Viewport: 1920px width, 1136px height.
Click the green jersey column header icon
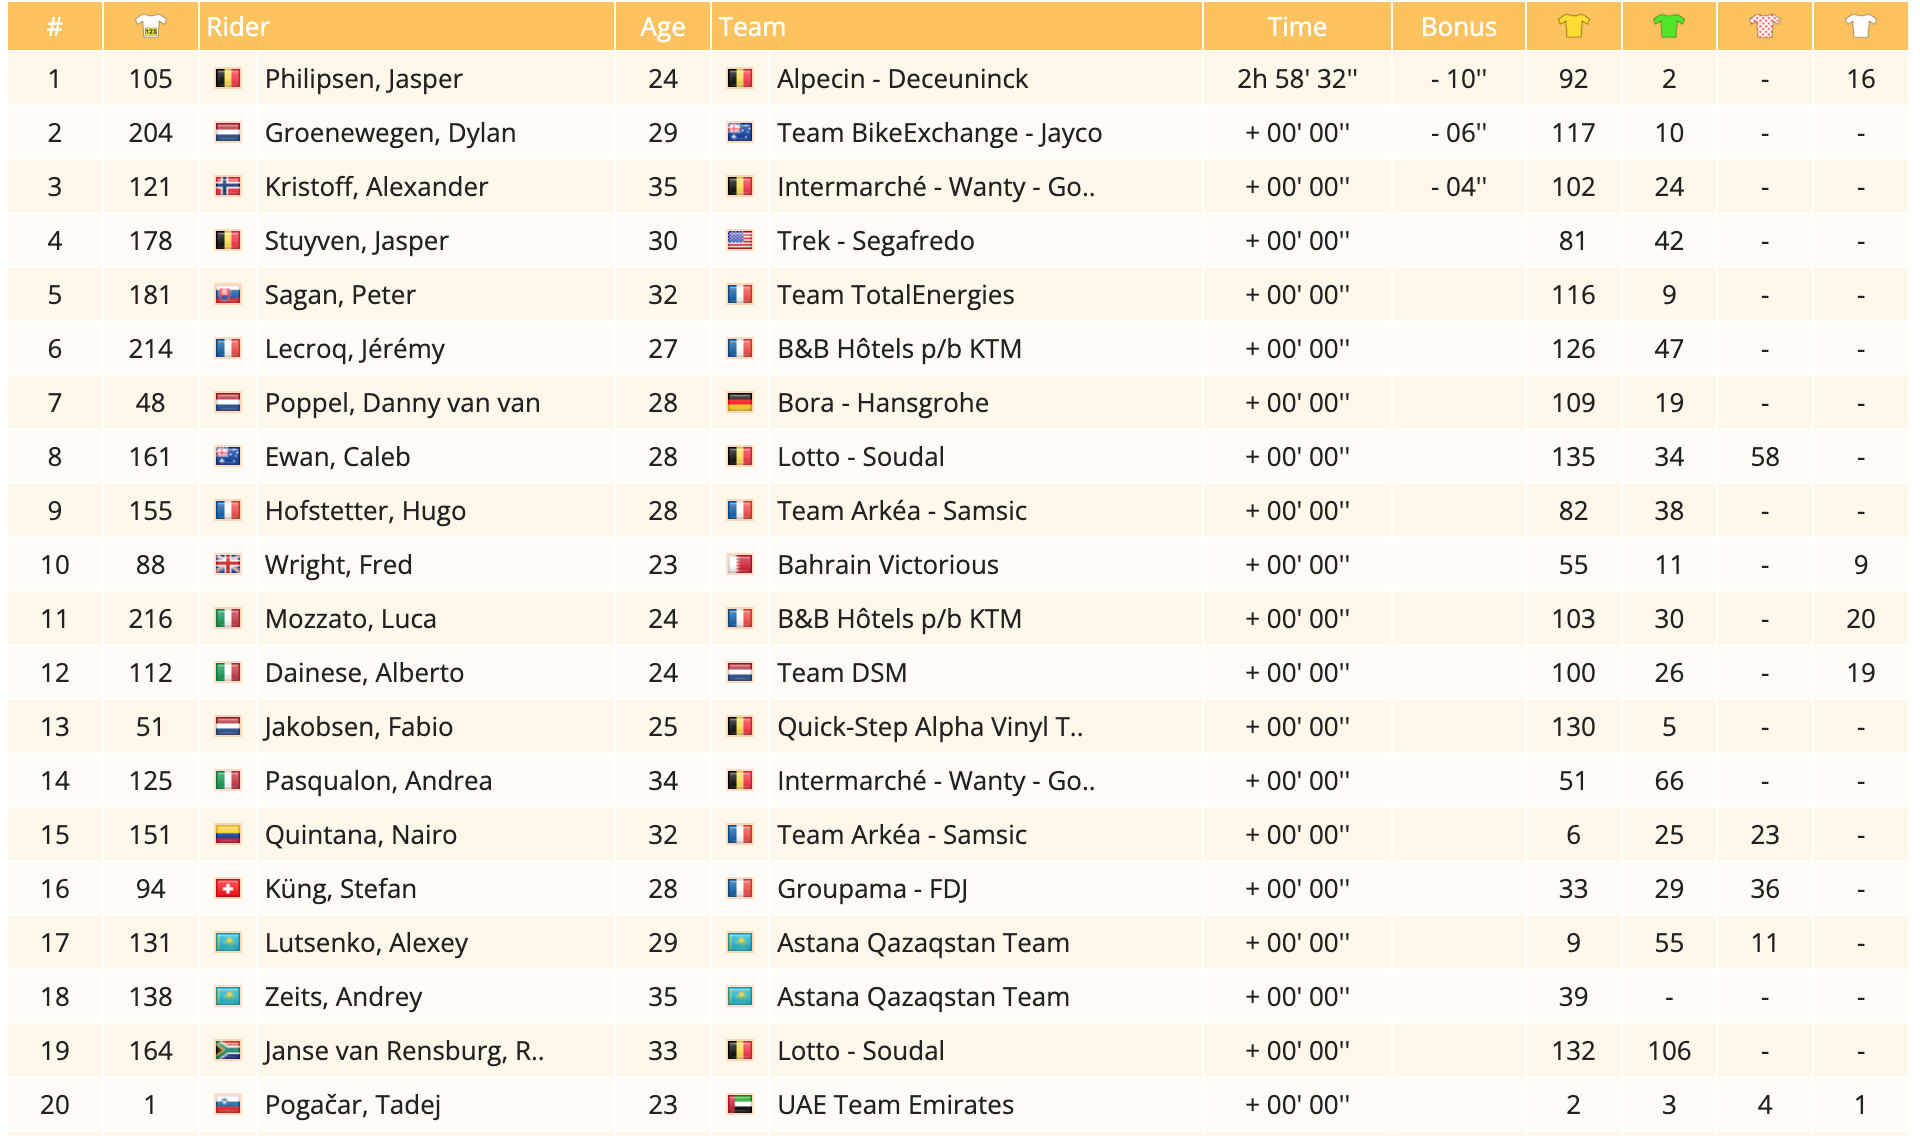coord(1669,27)
